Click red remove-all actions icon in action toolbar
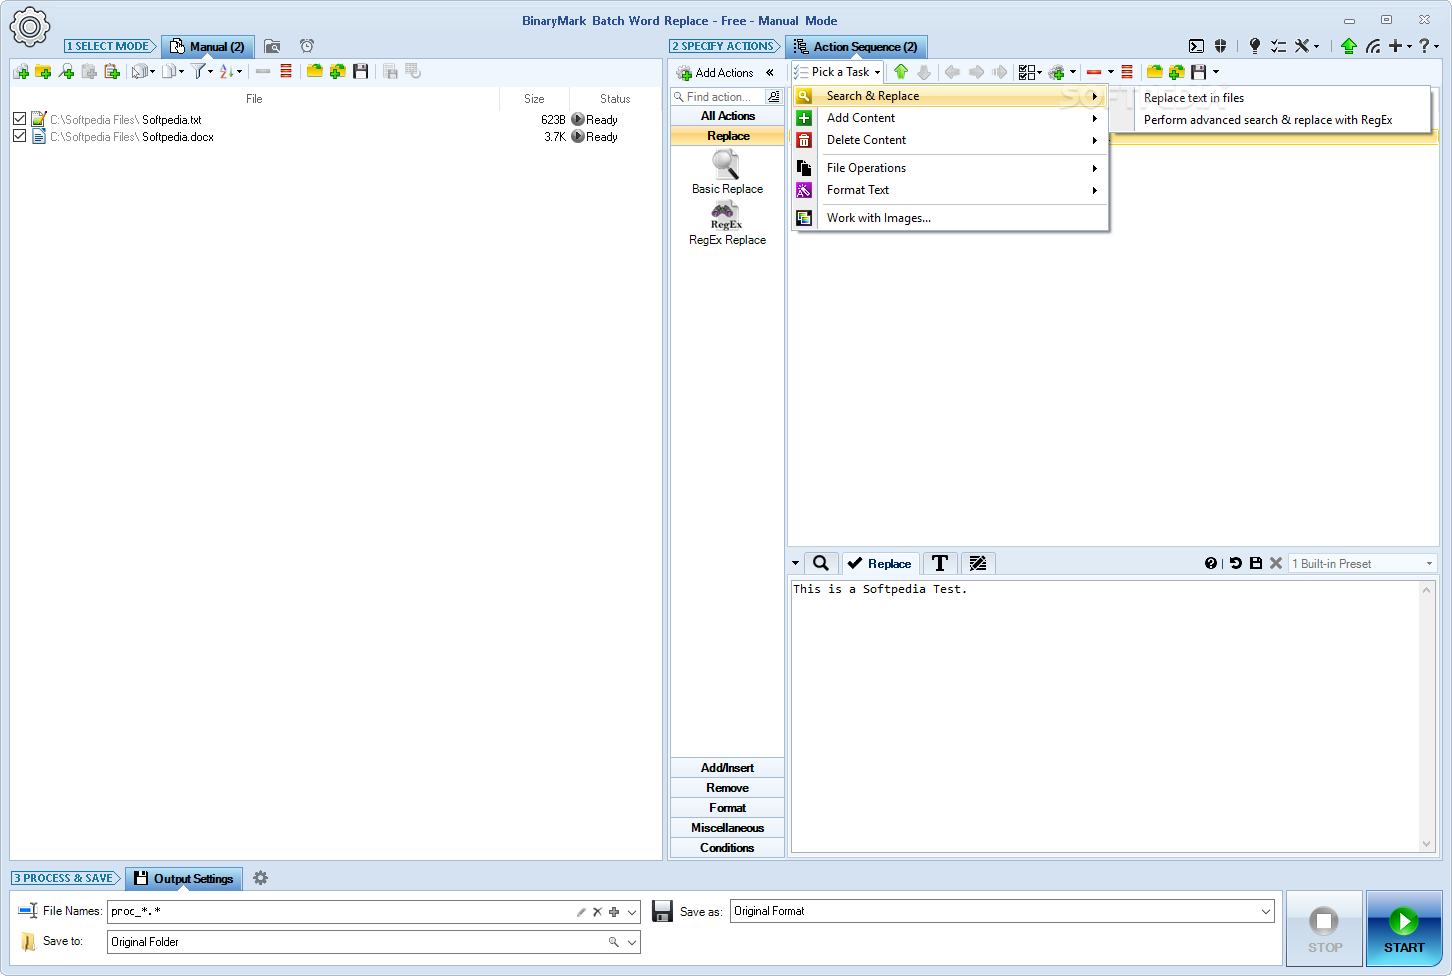The image size is (1452, 976). coord(1127,72)
